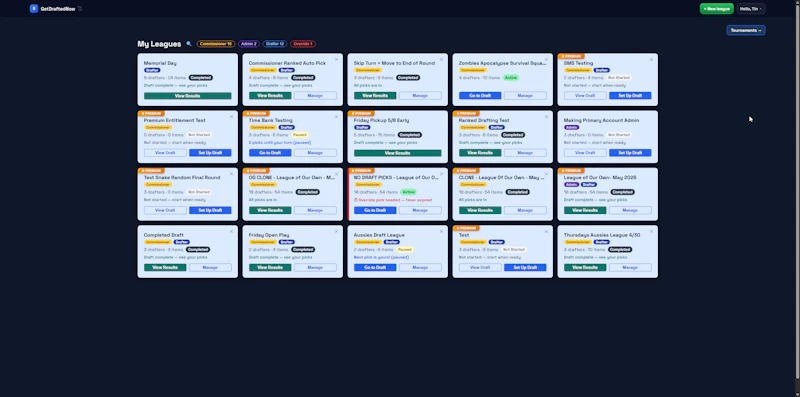The height and width of the screenshot is (397, 800).
Task: View Draft for Test Snake Random Final Round
Action: (x=165, y=210)
